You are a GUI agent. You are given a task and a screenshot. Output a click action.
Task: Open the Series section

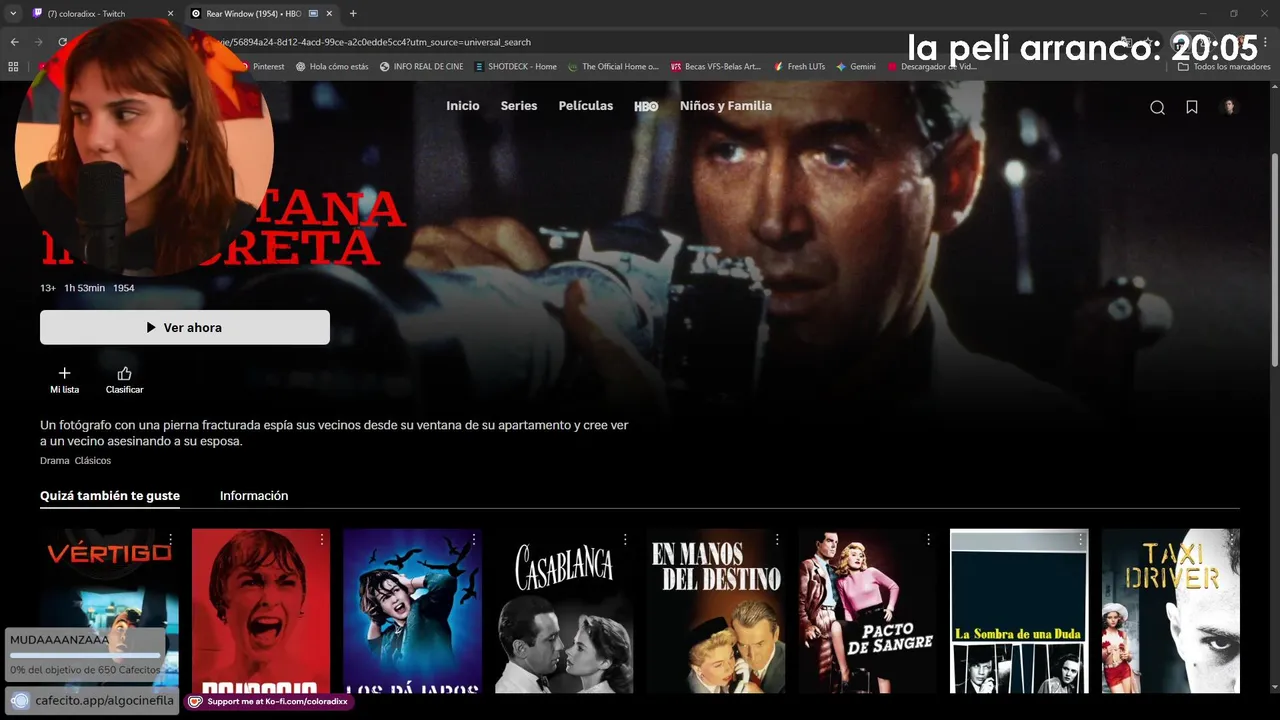coord(519,106)
